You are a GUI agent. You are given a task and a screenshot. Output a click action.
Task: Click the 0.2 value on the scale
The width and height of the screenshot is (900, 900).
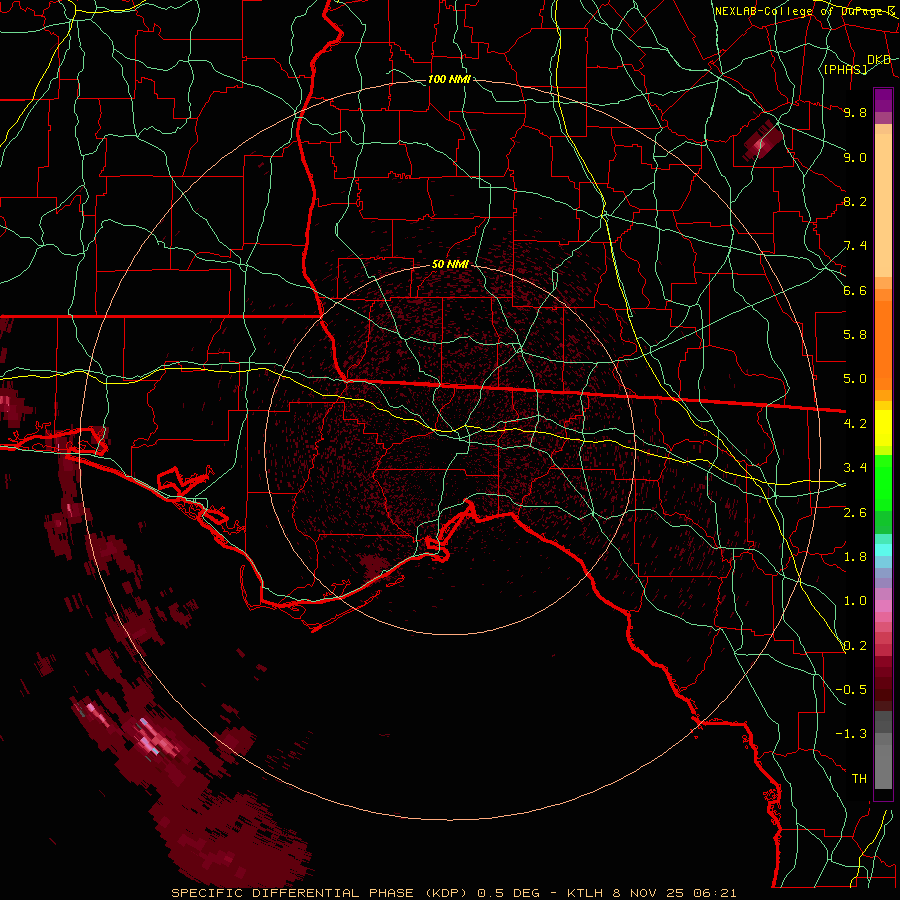click(x=855, y=646)
